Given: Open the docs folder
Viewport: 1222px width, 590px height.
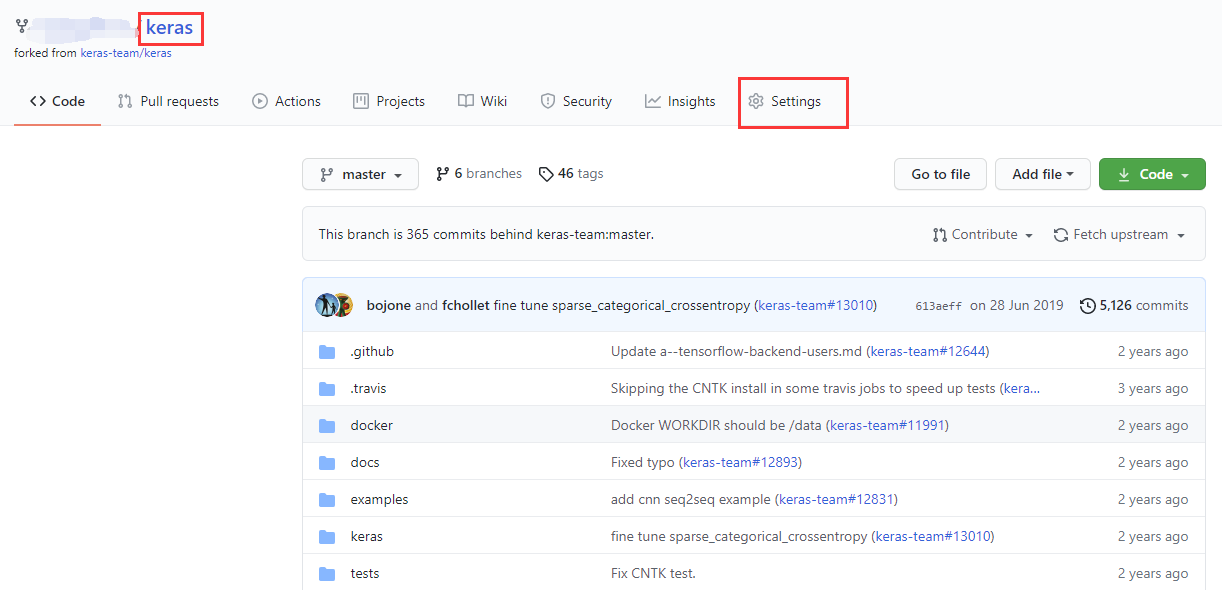Looking at the screenshot, I should pos(365,463).
